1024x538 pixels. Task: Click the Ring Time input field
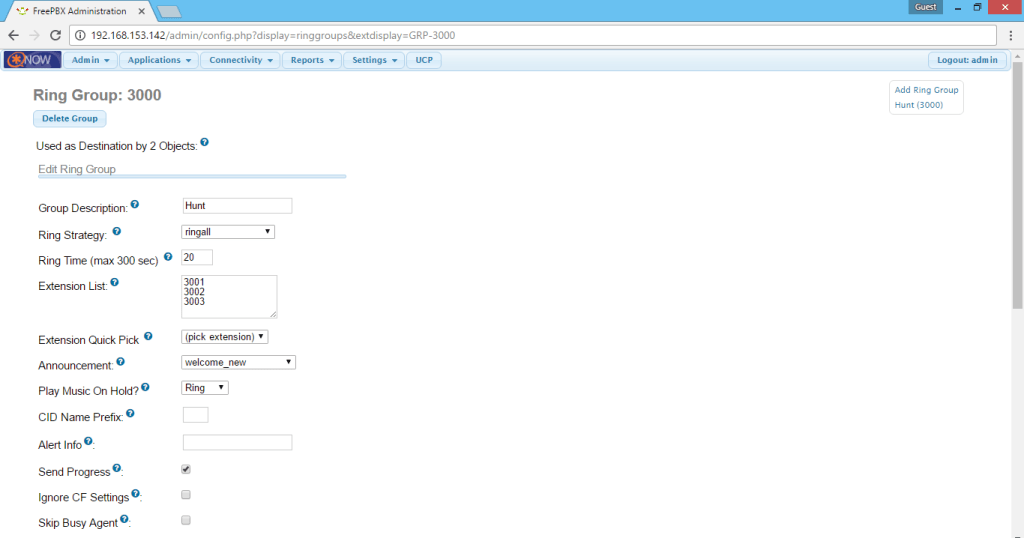pyautogui.click(x=197, y=257)
